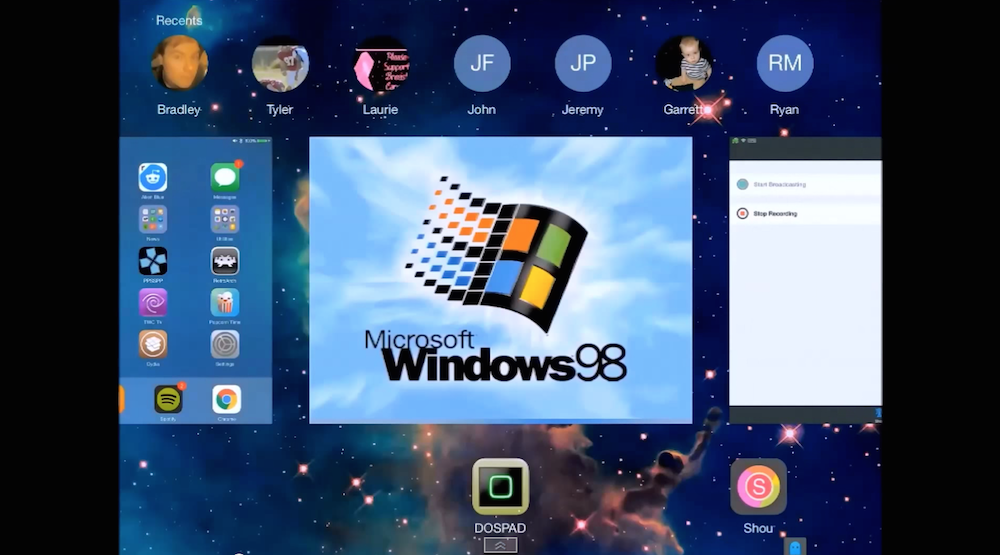Open Spotify in the dock

168,399
